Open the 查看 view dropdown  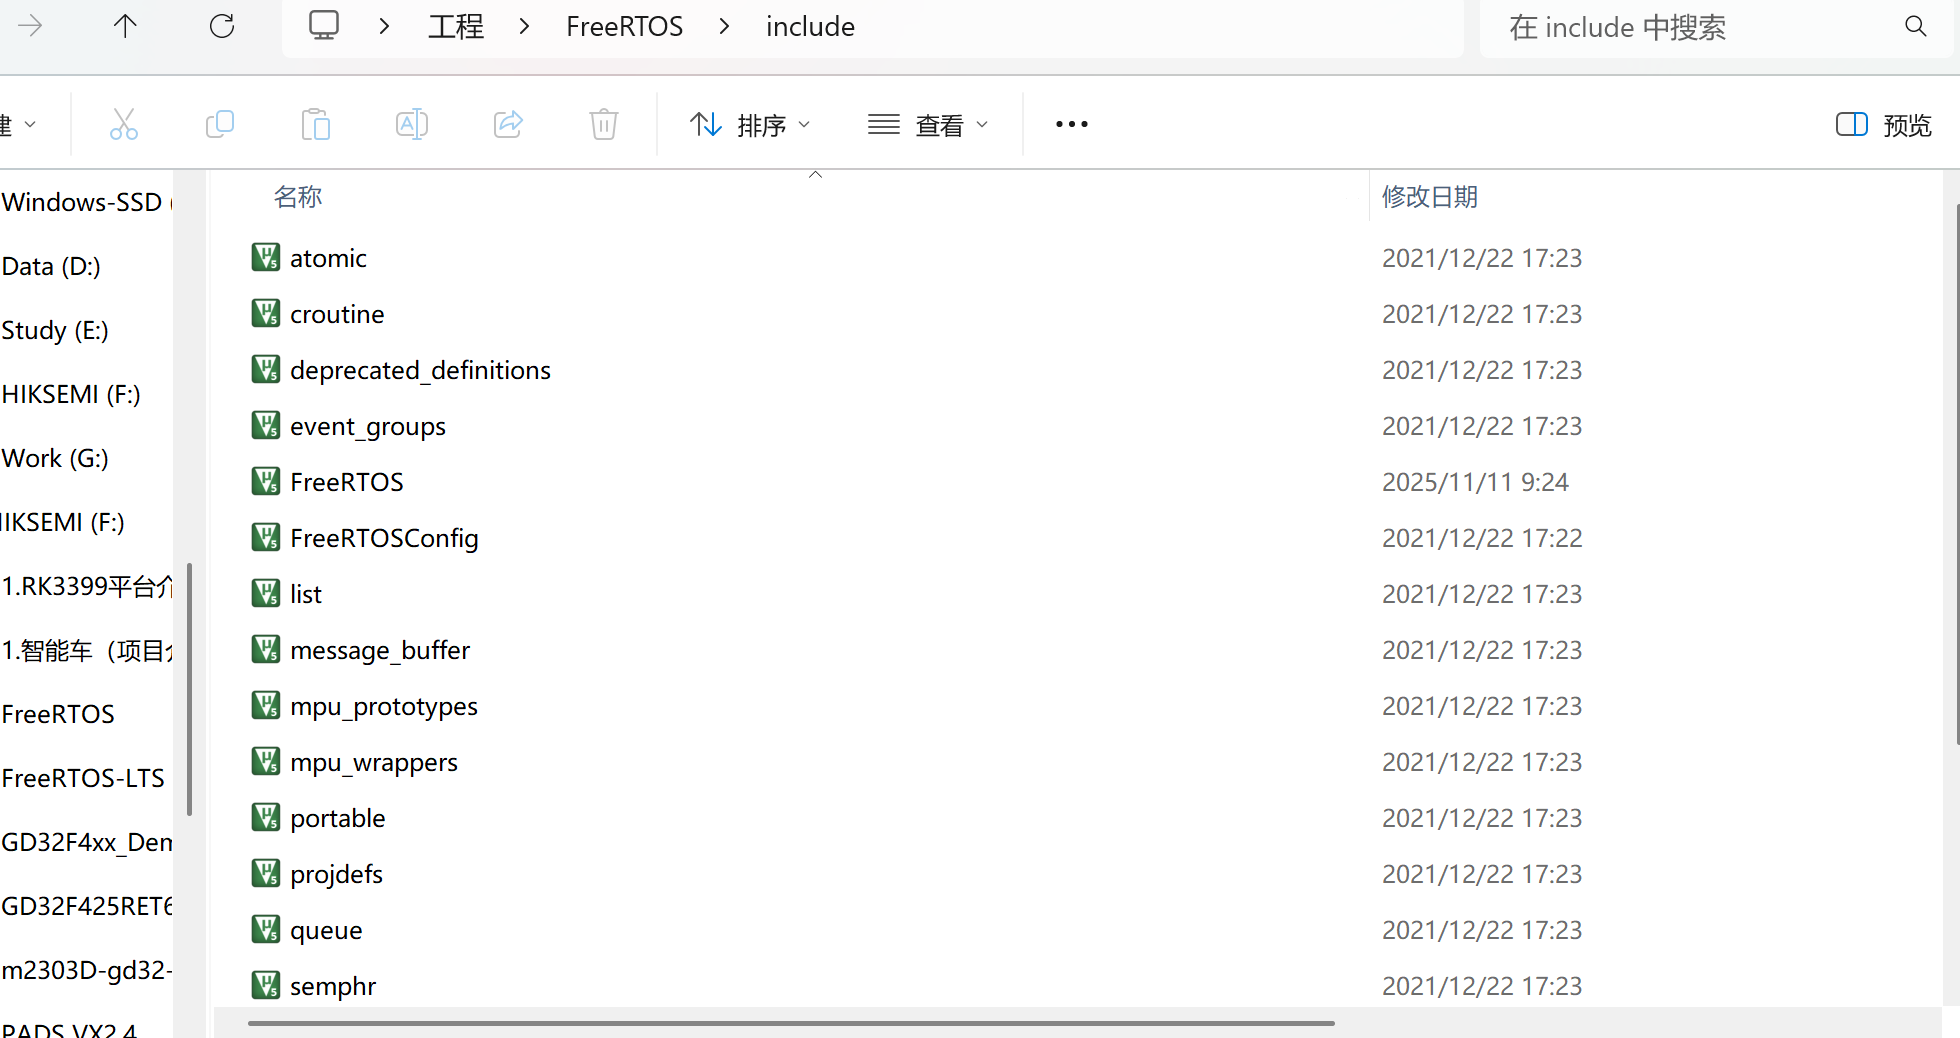tap(929, 125)
